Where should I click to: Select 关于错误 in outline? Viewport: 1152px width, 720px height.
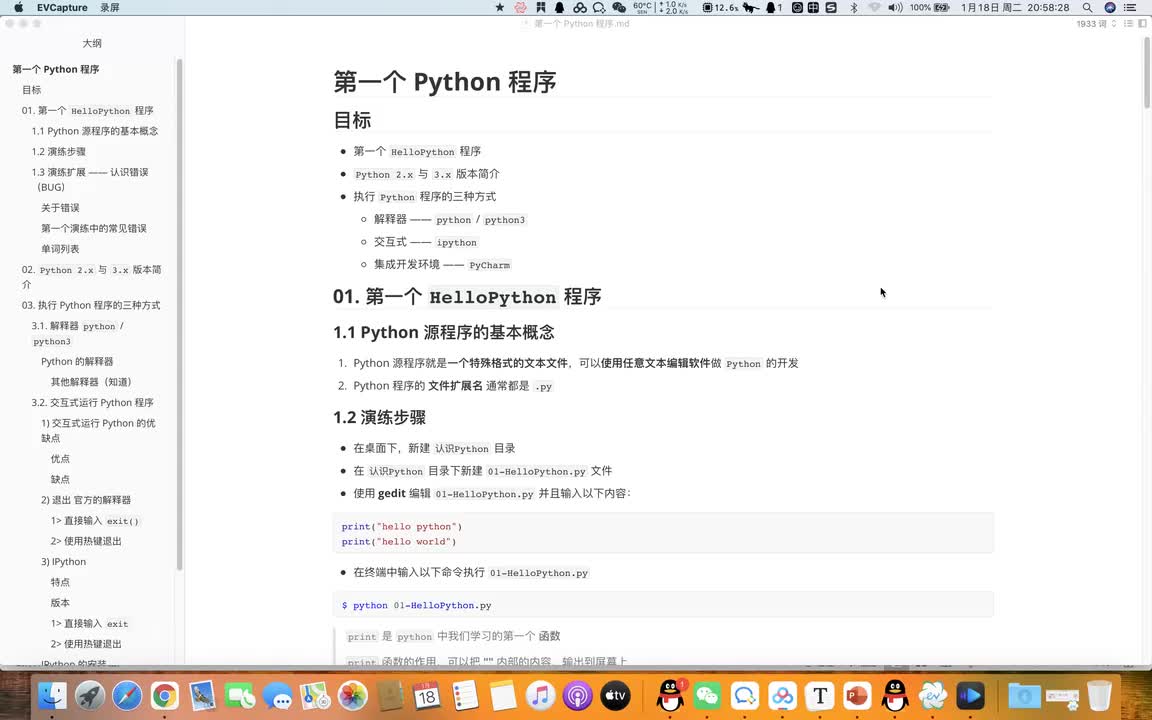[x=60, y=208]
